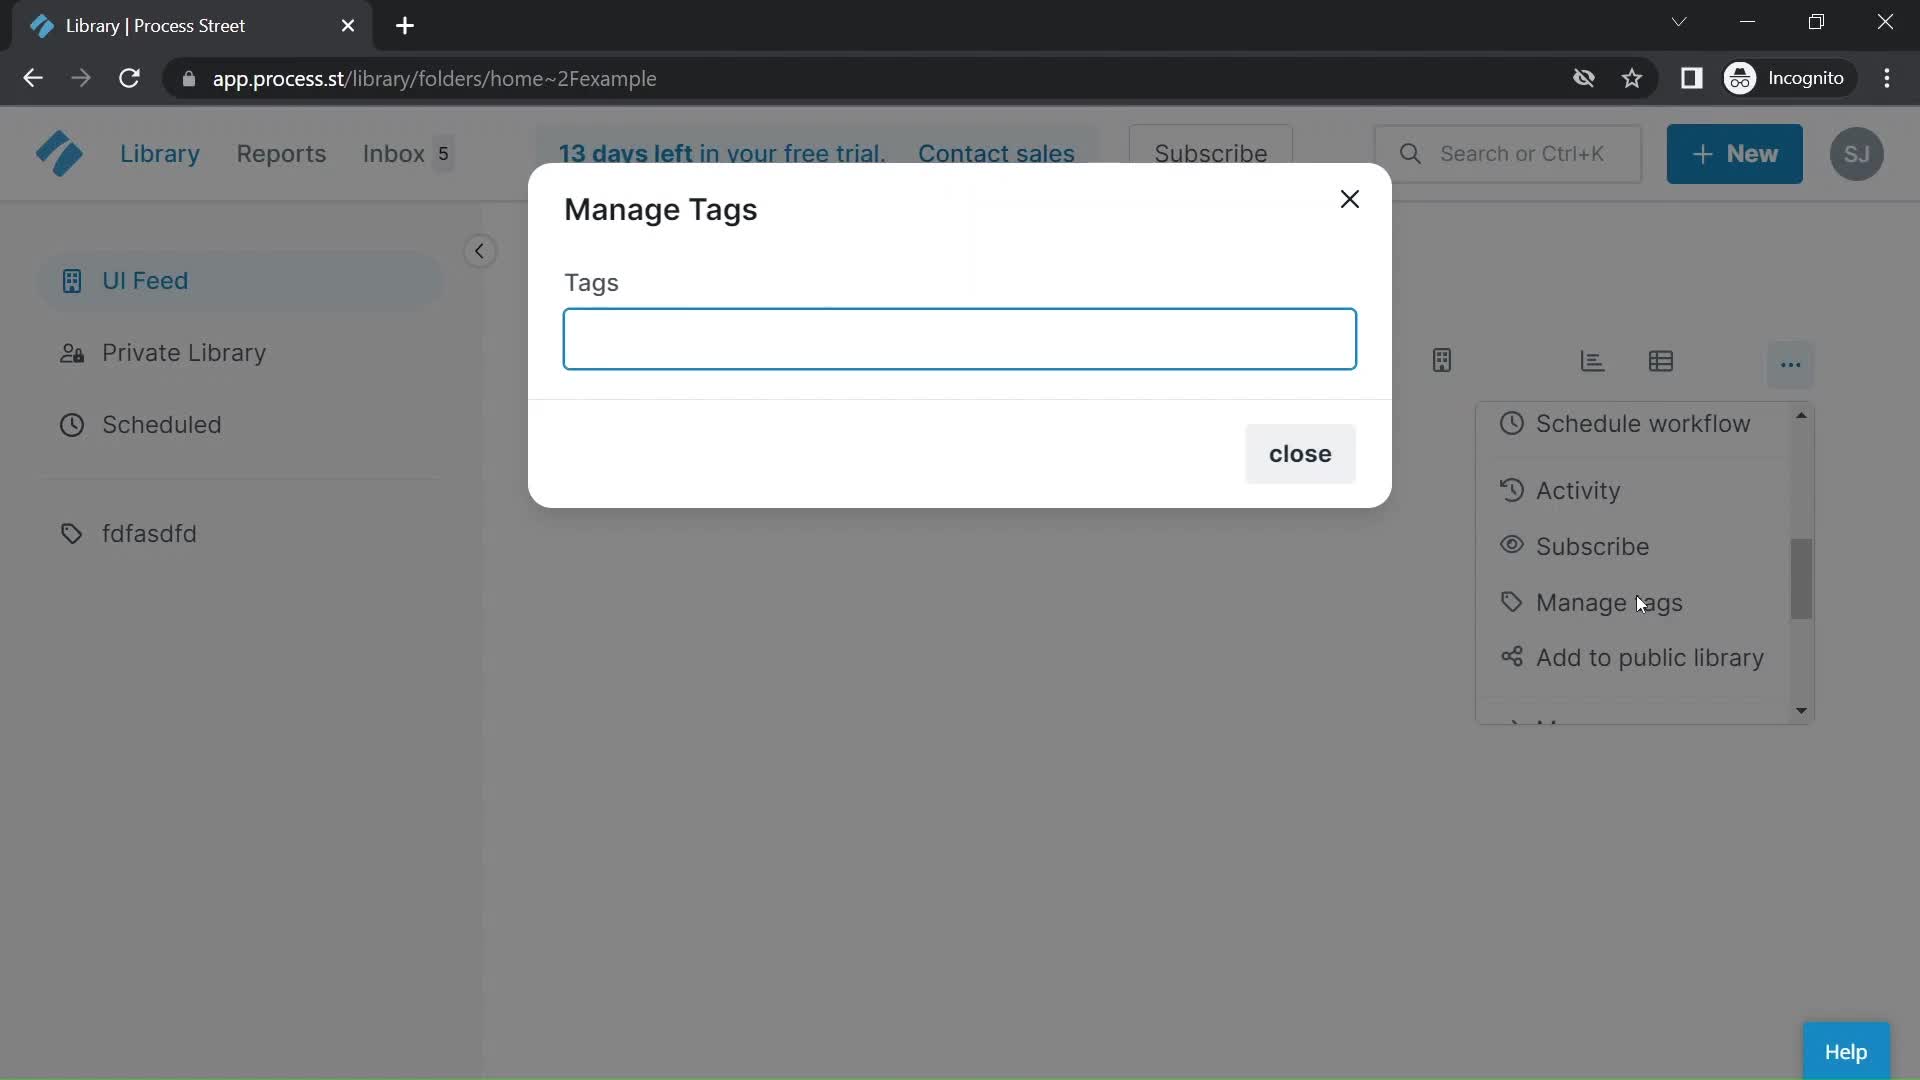Image resolution: width=1920 pixels, height=1080 pixels.
Task: Expand the three-dot panel menu
Action: 1789,361
